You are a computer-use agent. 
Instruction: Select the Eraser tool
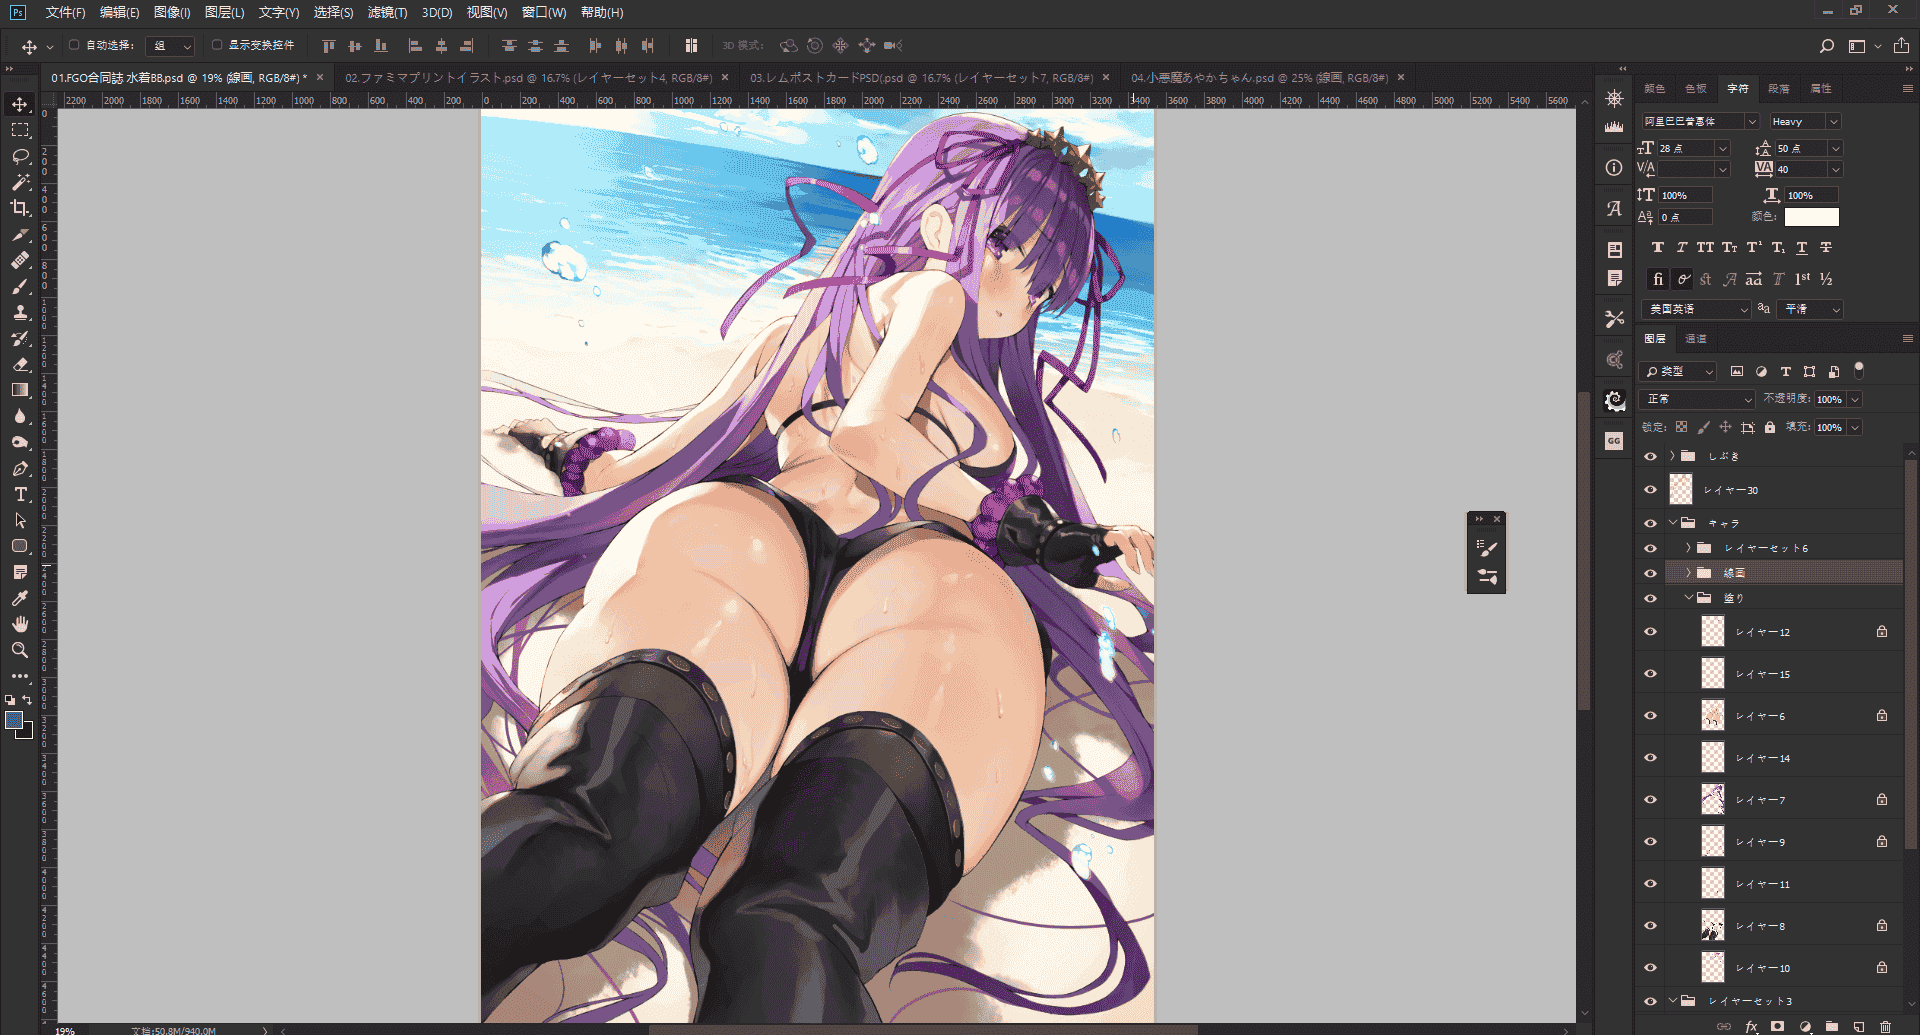[20, 364]
